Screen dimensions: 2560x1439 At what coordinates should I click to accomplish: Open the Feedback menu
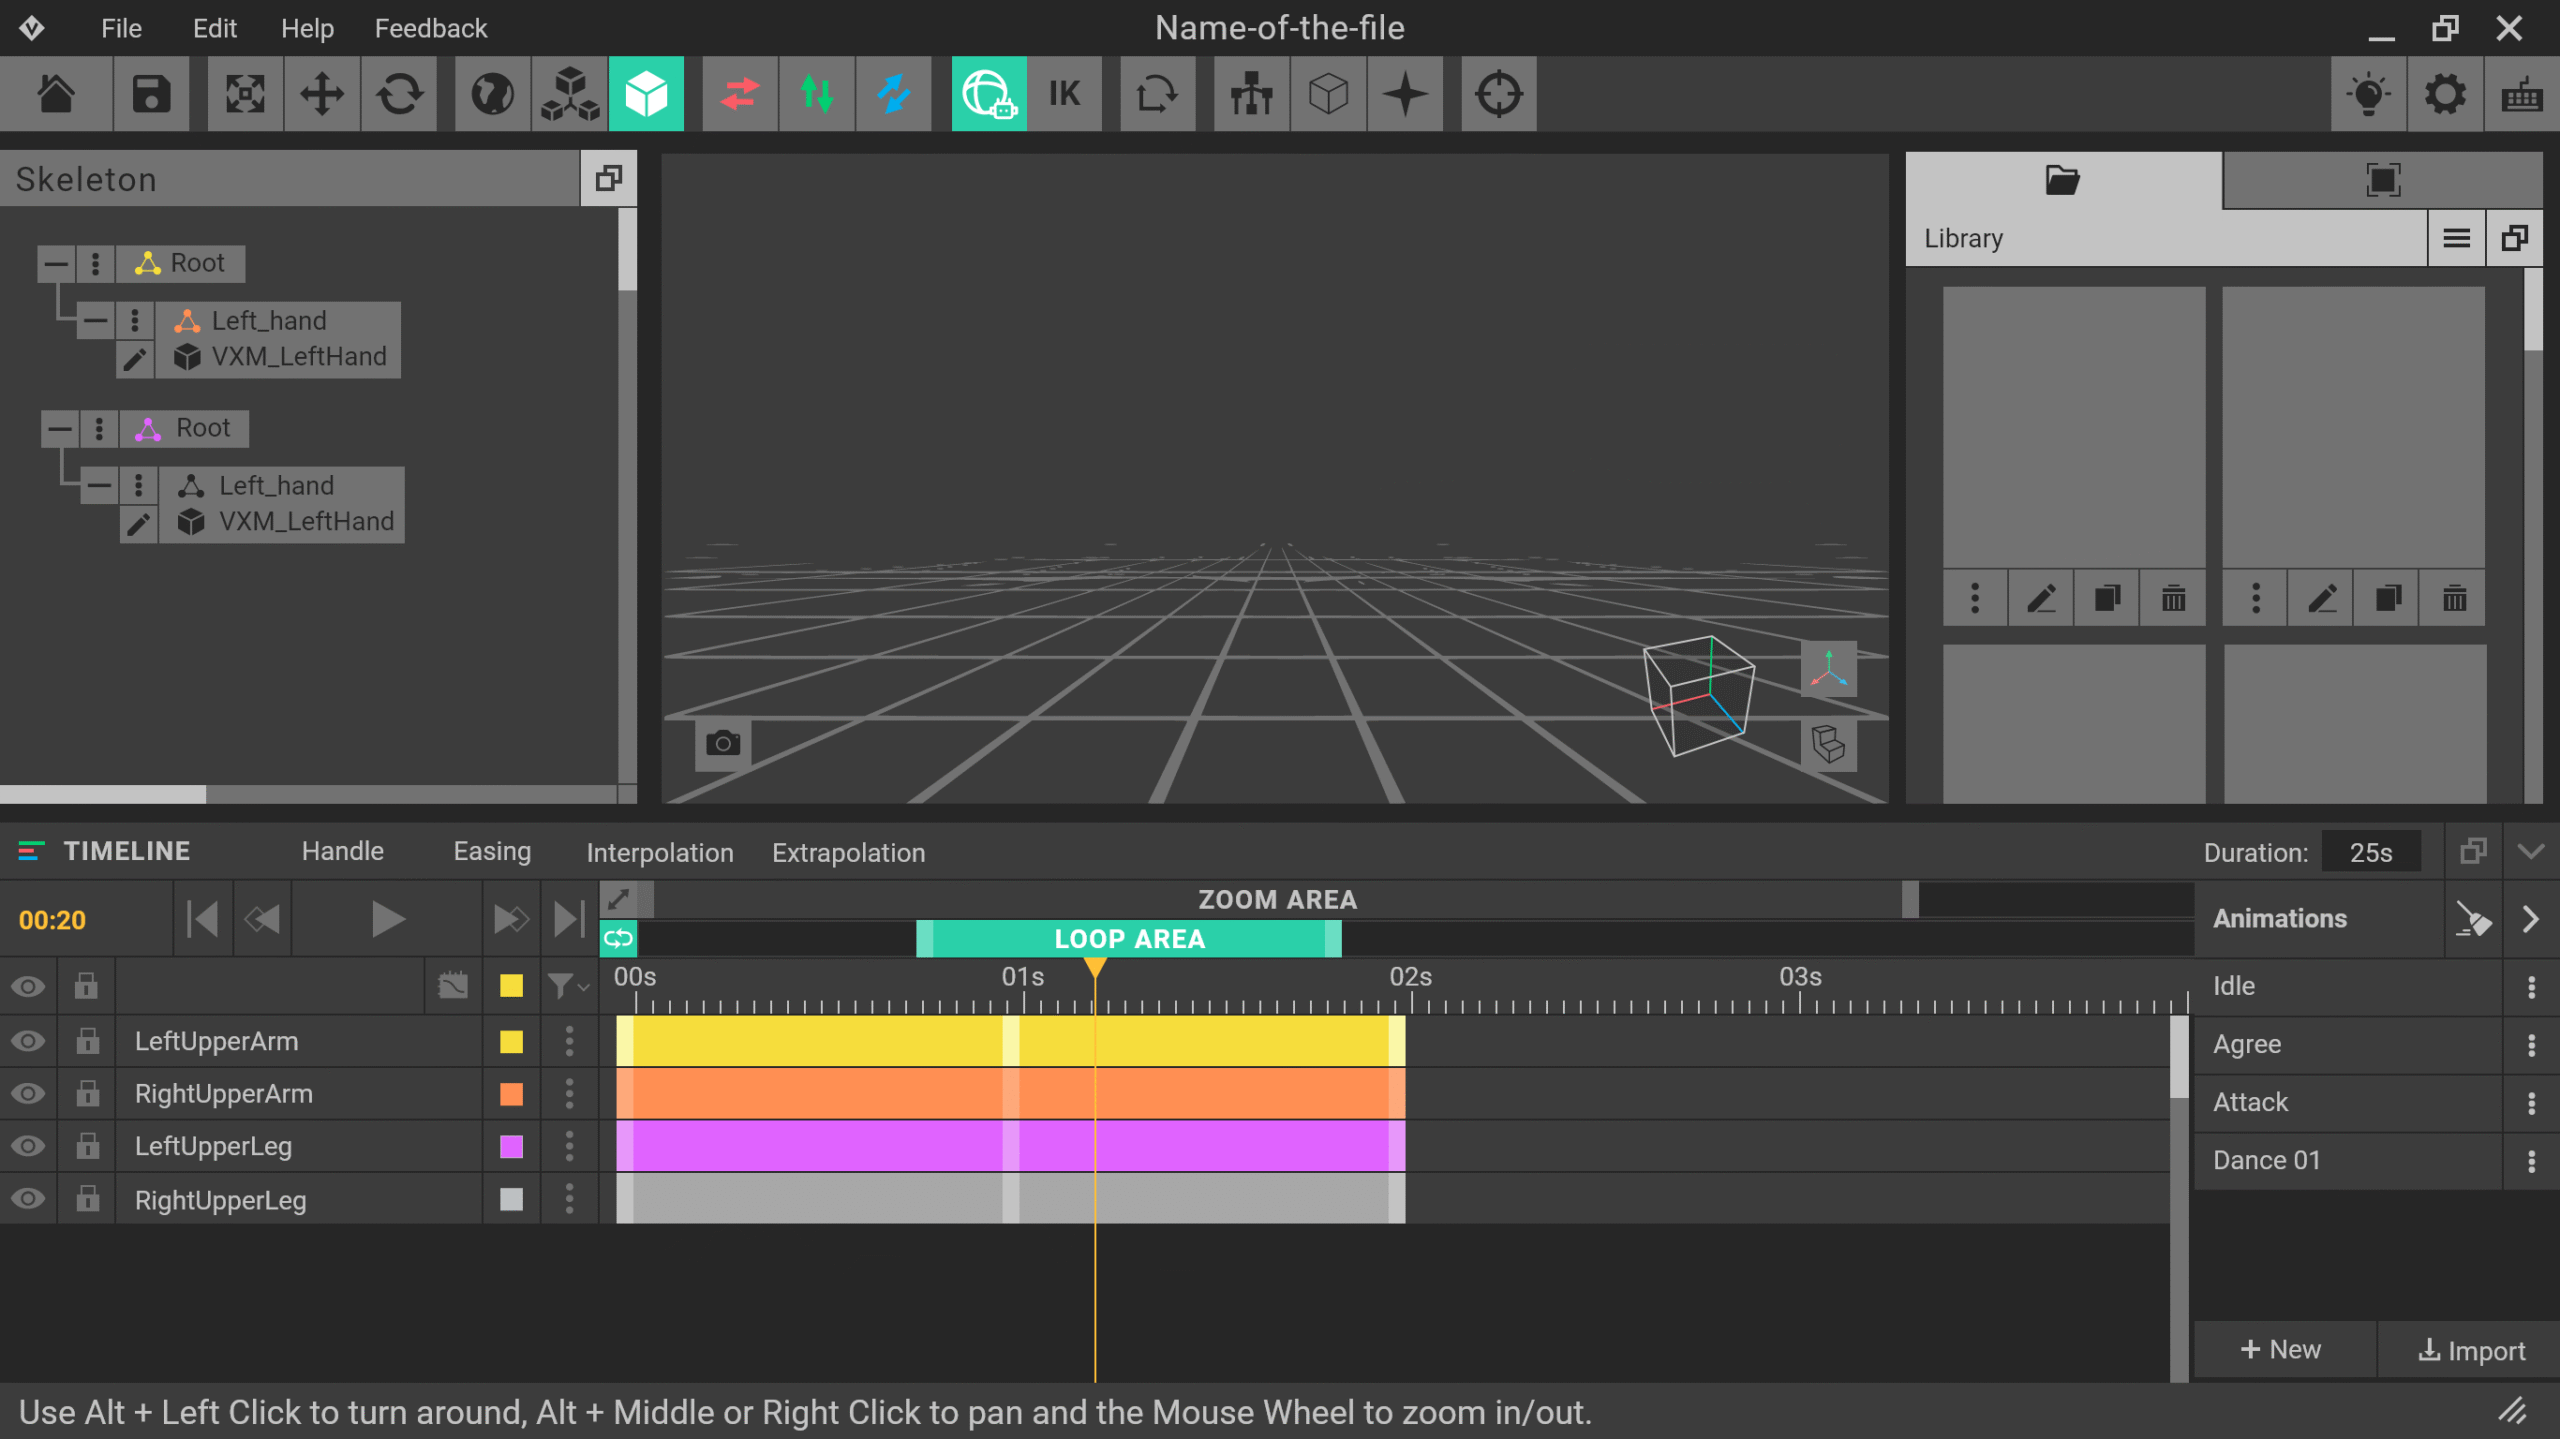tap(430, 28)
